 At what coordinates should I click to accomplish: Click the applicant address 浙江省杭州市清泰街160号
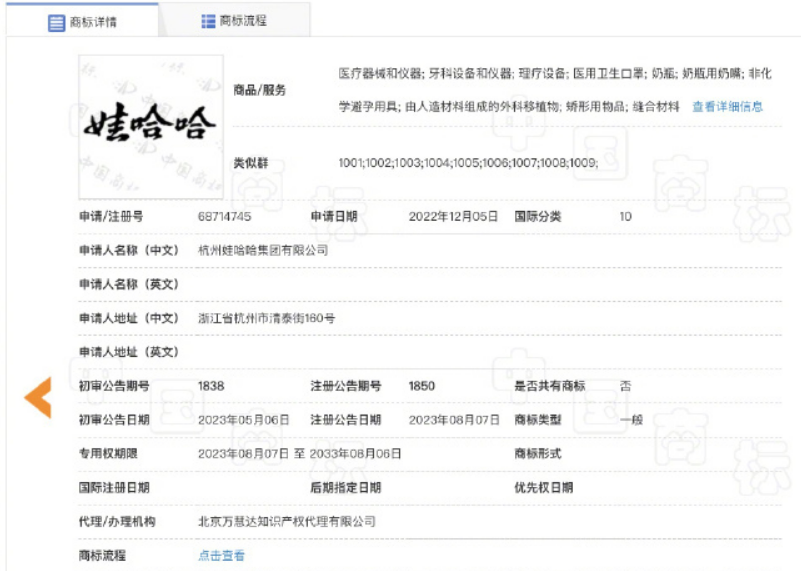click(x=267, y=318)
